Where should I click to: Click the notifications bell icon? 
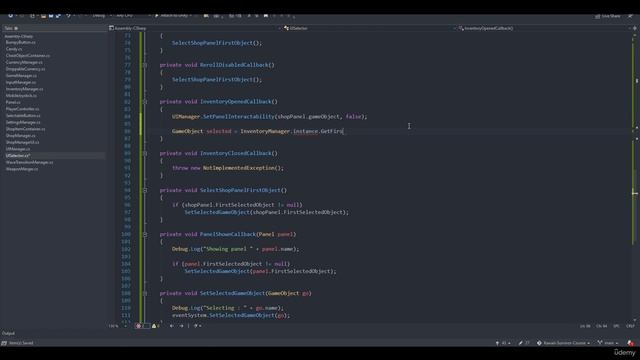(x=631, y=343)
